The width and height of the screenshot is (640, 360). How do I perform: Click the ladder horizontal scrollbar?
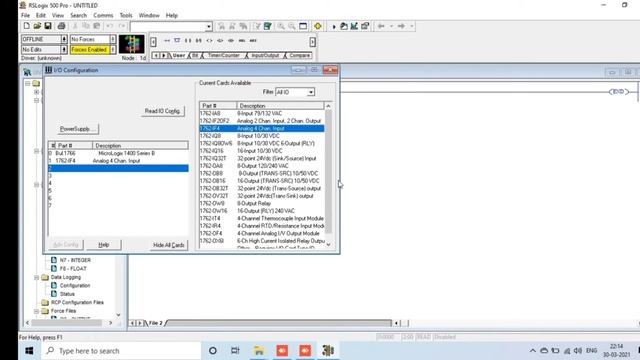(280, 323)
